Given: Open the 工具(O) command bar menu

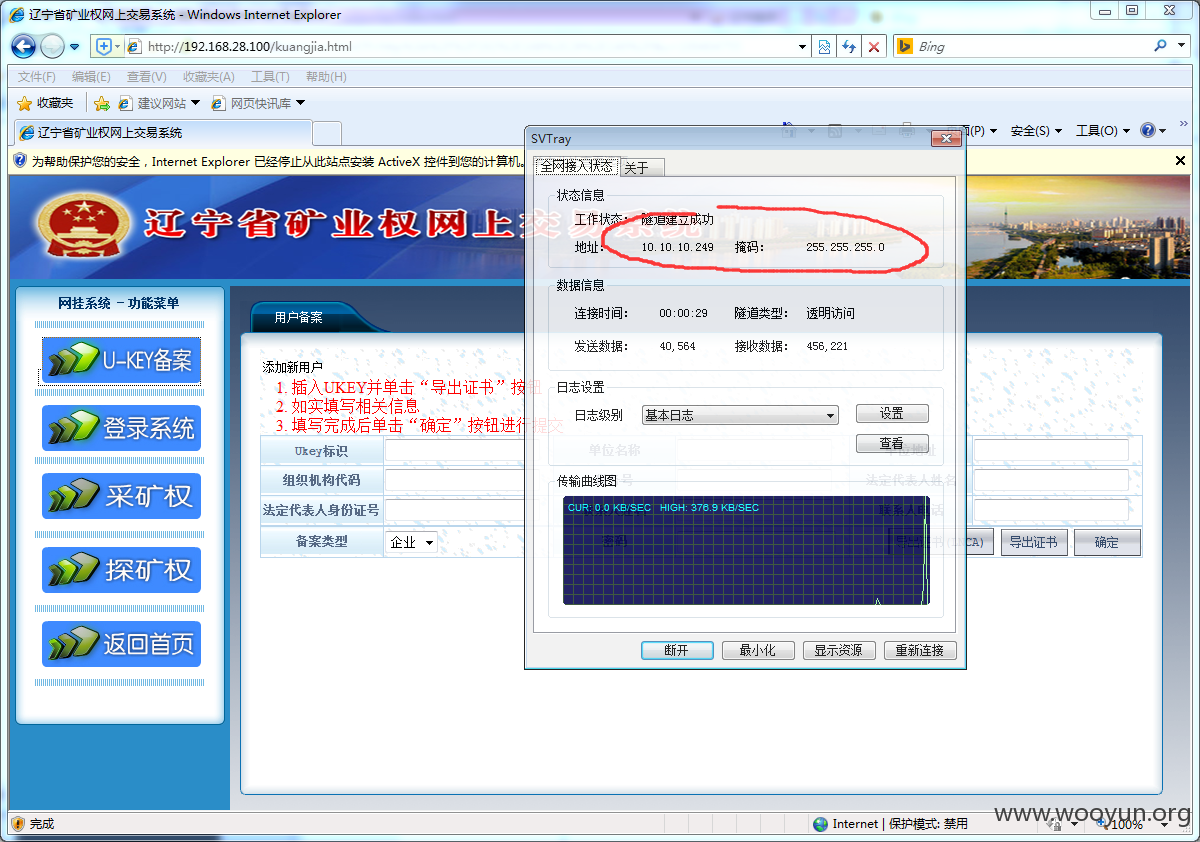Looking at the screenshot, I should point(1102,131).
